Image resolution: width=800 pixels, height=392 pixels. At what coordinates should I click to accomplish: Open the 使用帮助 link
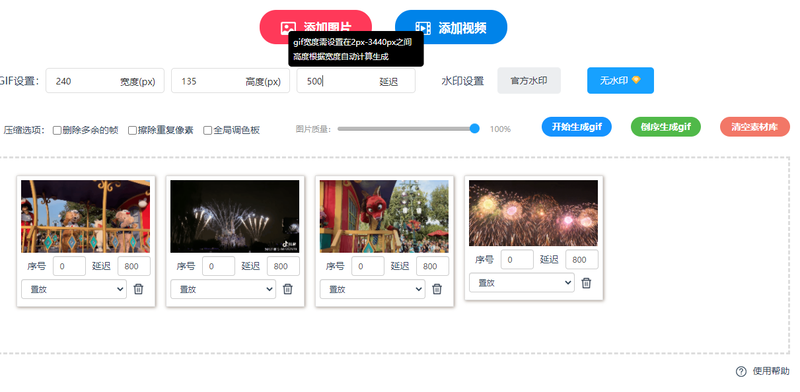point(771,371)
